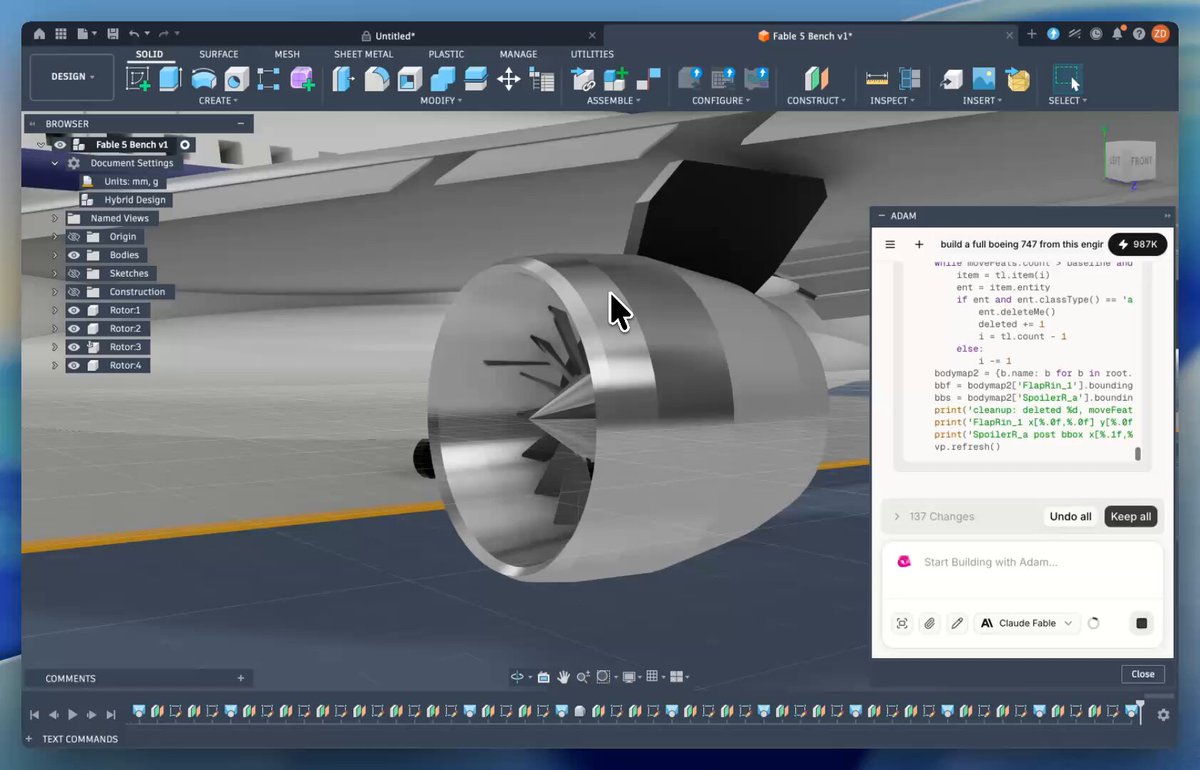Click the attach paperclip icon in ADAM

point(929,623)
